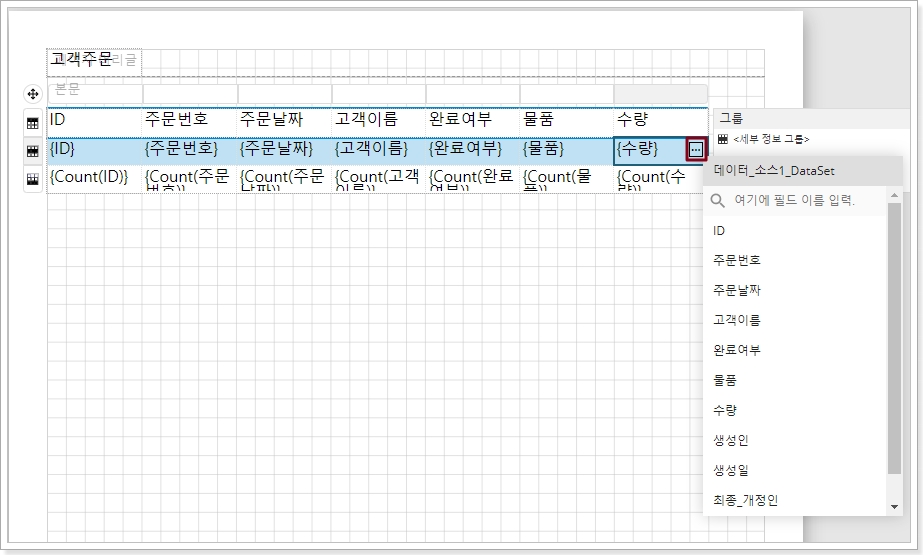The width and height of the screenshot is (923, 555).
Task: Click the detail group icon
Action: click(x=723, y=139)
